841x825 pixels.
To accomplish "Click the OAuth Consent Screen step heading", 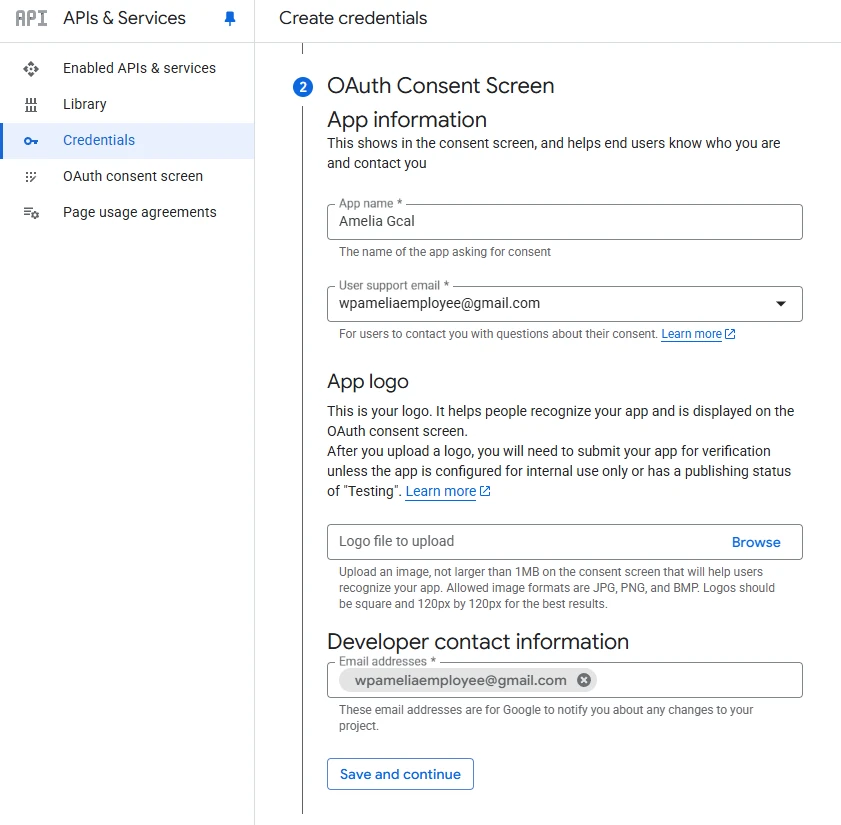I will [440, 86].
